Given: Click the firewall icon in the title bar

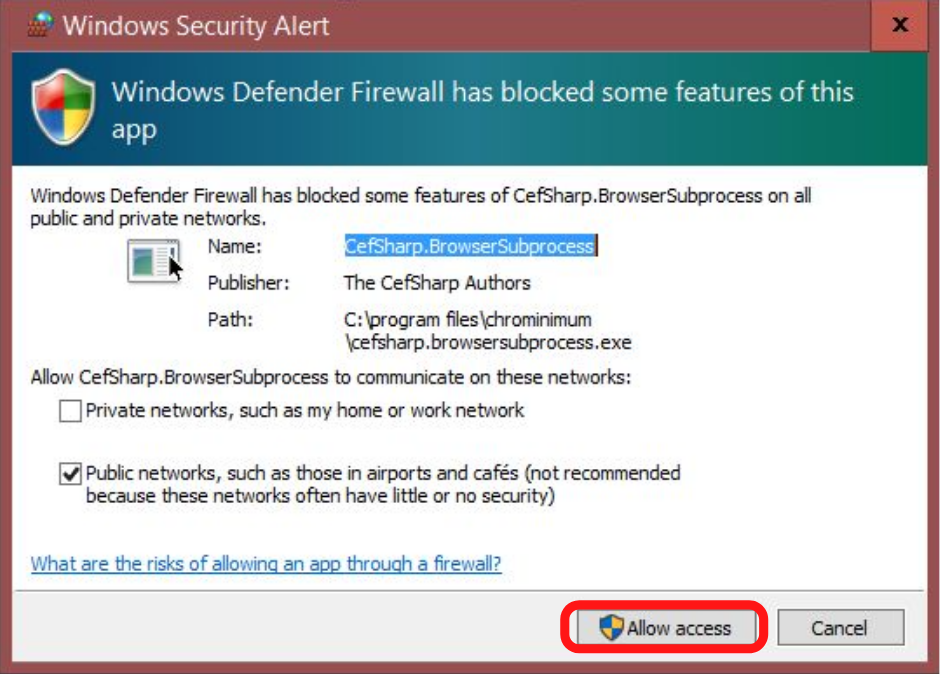Looking at the screenshot, I should (x=38, y=24).
